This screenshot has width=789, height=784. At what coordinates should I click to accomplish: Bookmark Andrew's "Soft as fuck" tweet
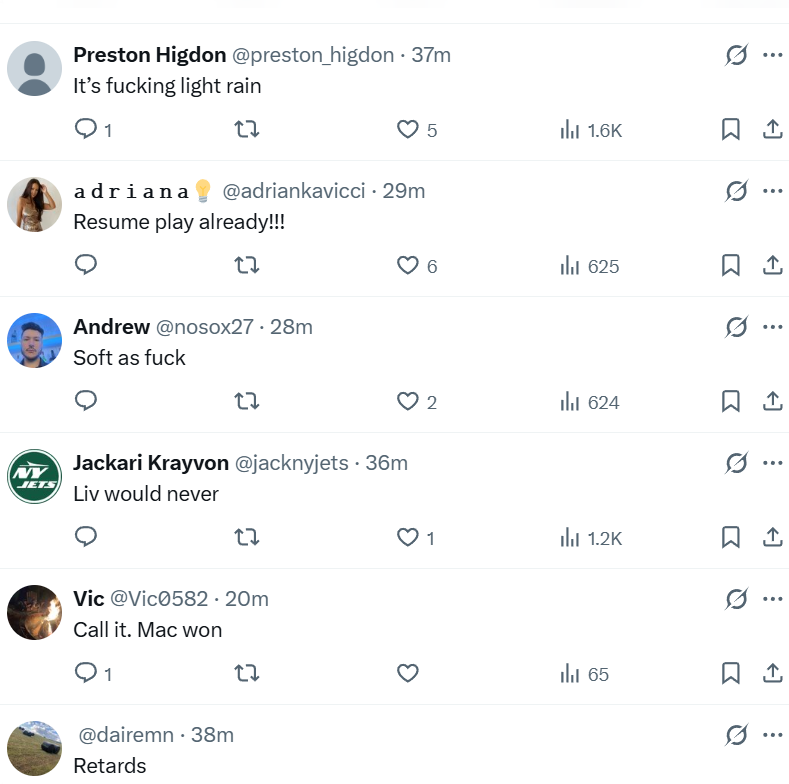click(x=731, y=401)
